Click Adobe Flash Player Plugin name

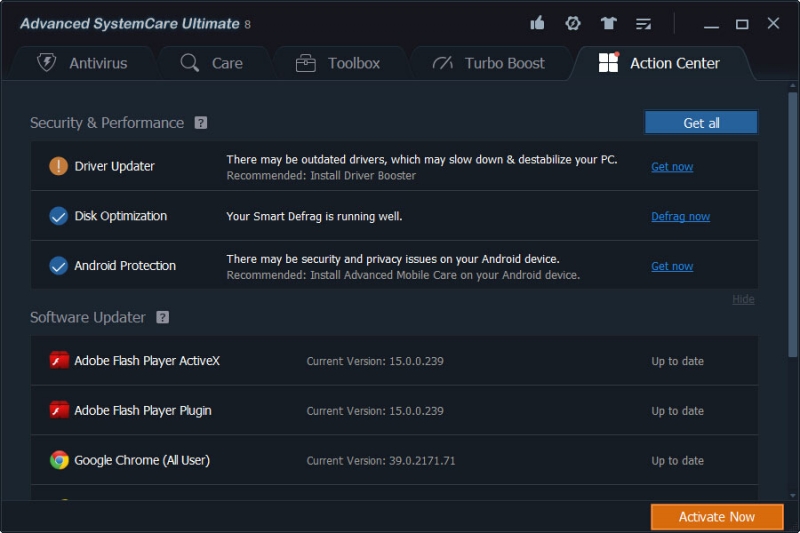coord(143,411)
